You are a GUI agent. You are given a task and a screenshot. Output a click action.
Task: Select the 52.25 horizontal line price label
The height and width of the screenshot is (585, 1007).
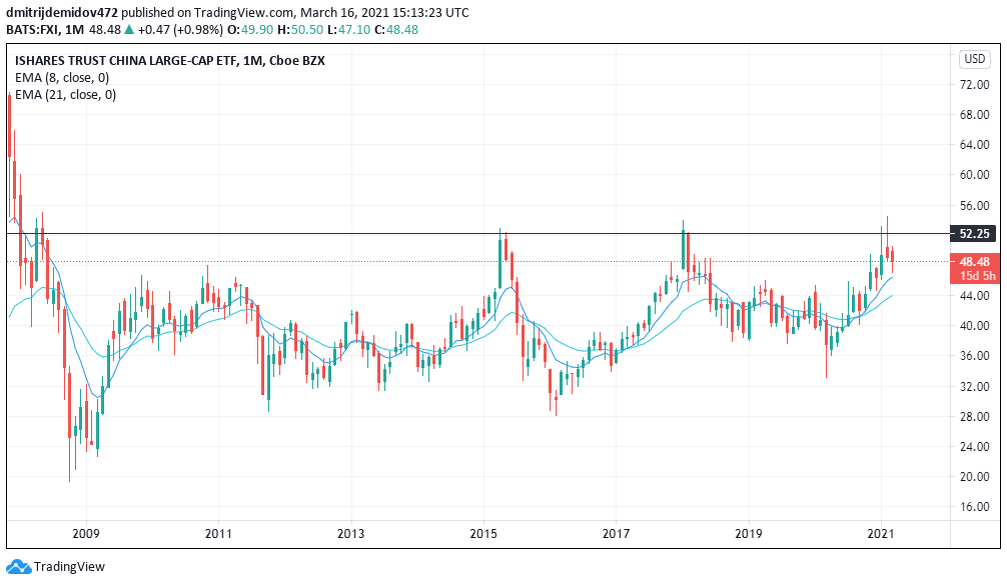tap(974, 233)
